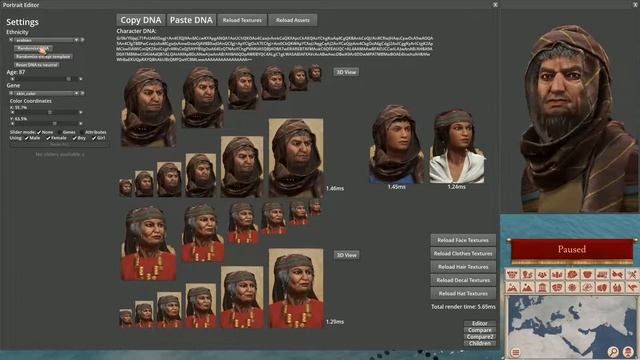This screenshot has width=640, height=360.
Task: Select second mountain icon in second map row
Action: (527, 287)
